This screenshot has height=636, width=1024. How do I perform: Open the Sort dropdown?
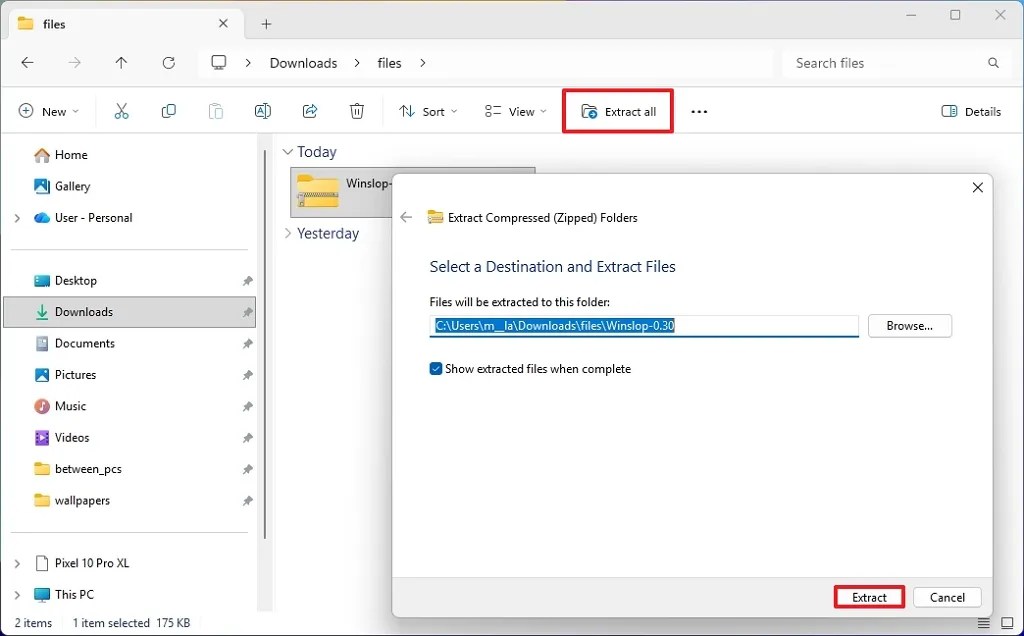[427, 111]
